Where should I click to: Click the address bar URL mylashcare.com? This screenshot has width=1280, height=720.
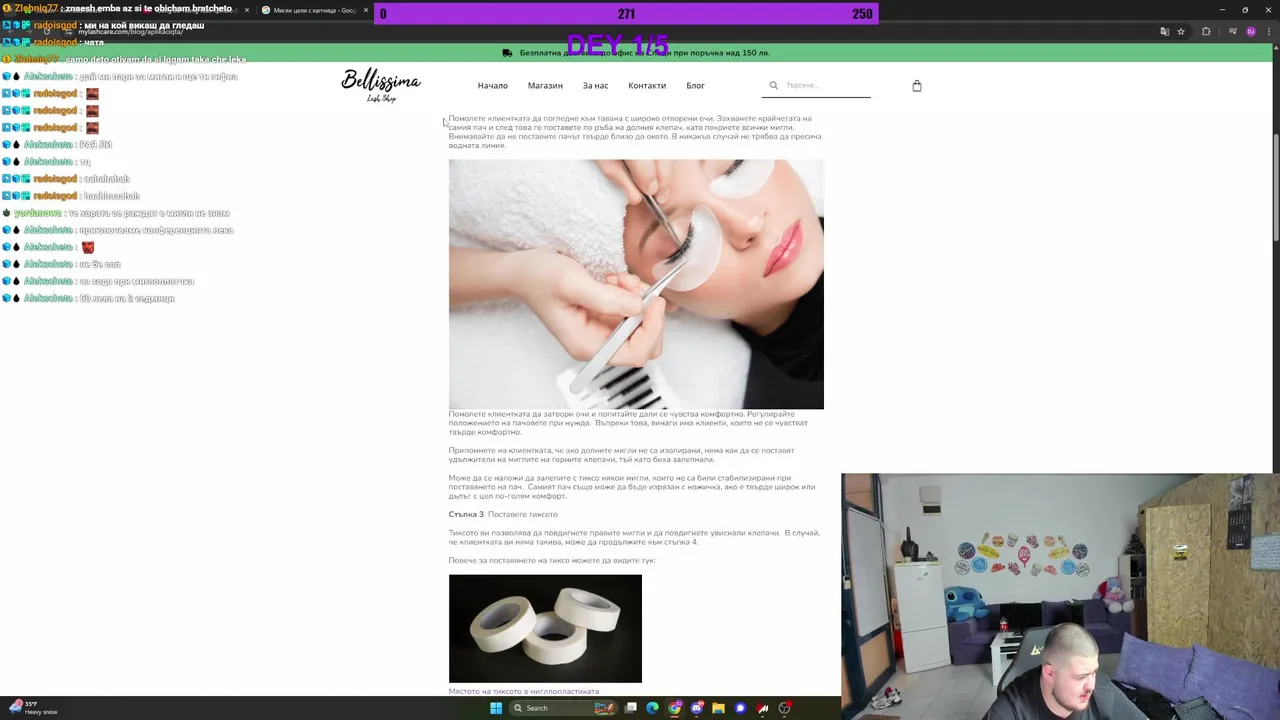coord(130,32)
